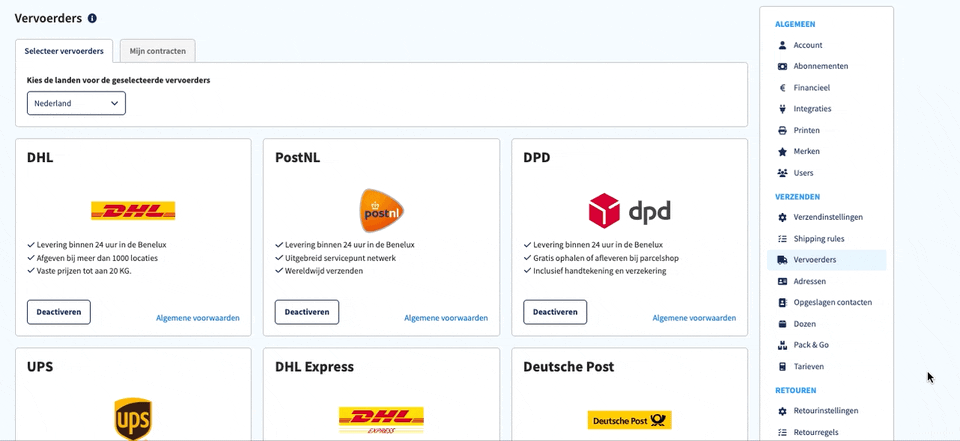Open the Nederland country dropdown

point(77,104)
